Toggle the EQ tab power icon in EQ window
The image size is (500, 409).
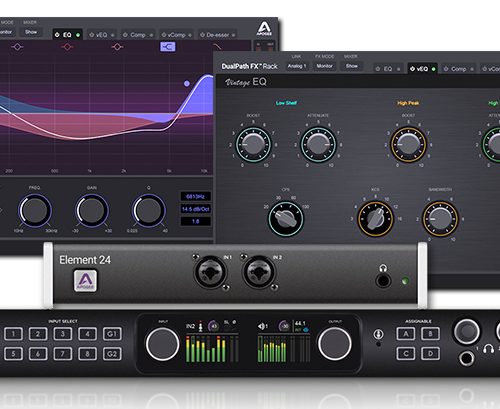[x=57, y=35]
